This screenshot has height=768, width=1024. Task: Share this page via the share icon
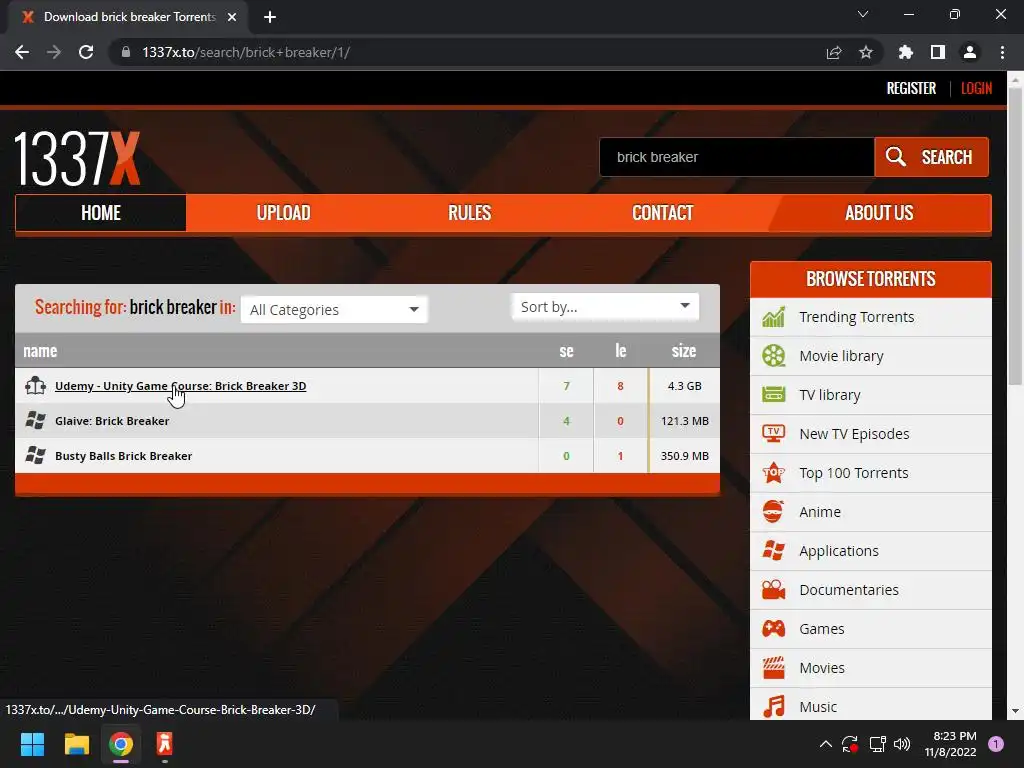click(834, 52)
